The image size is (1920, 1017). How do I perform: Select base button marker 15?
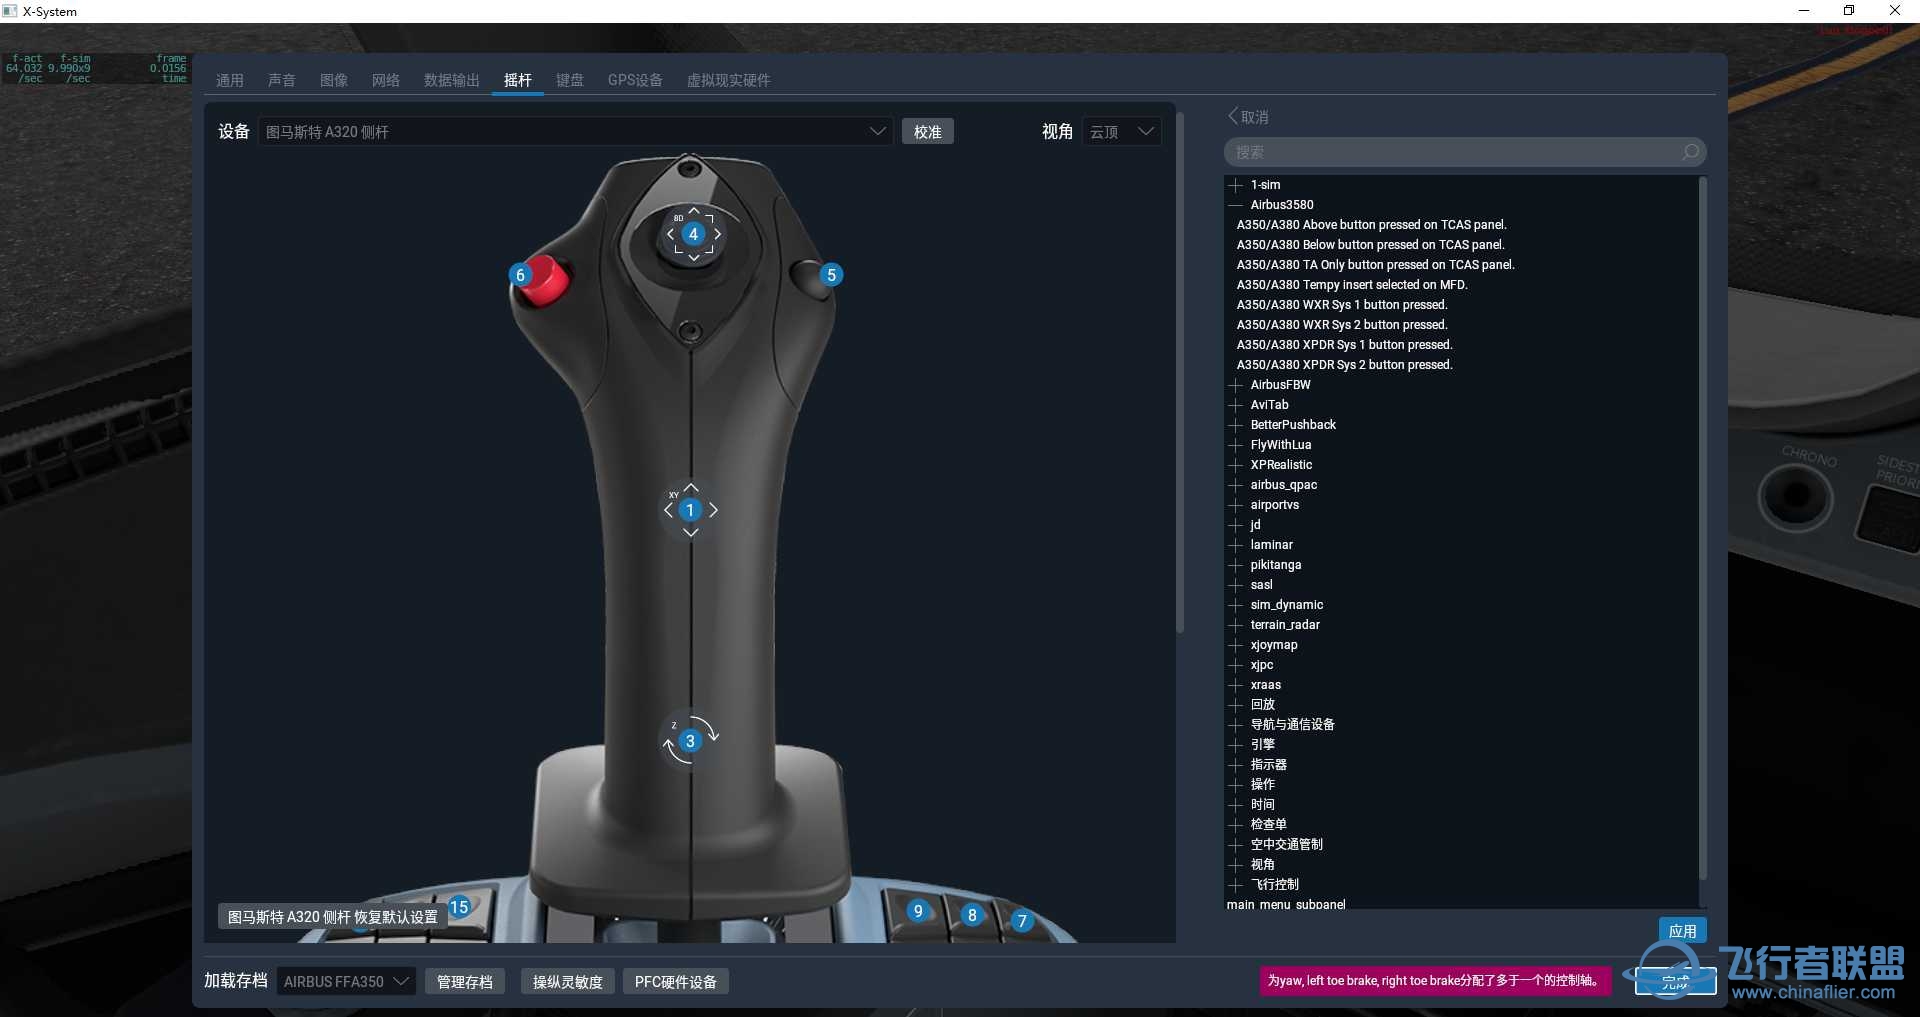click(459, 907)
